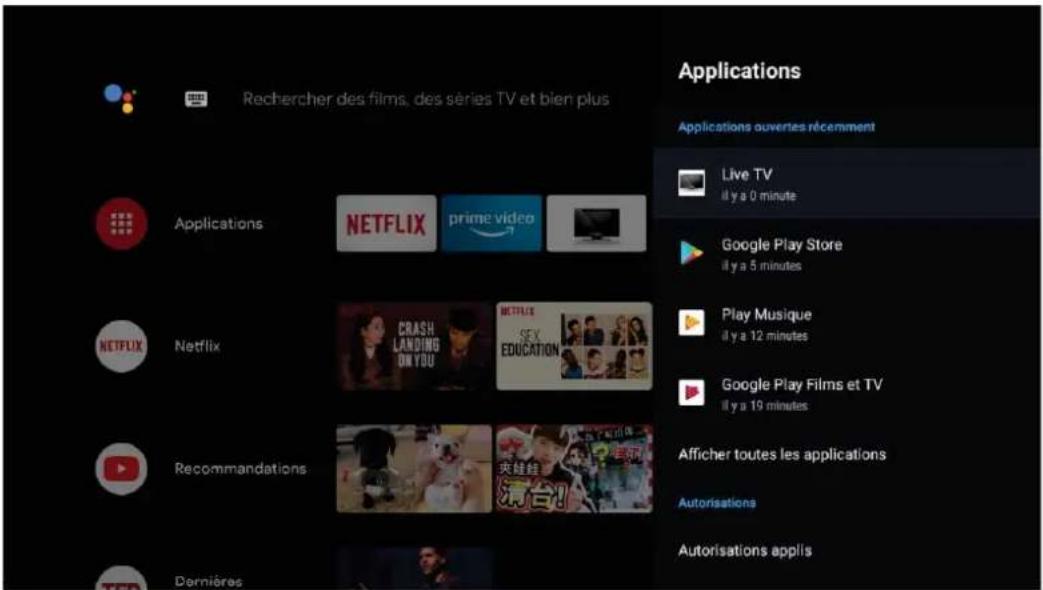Play Crash Landing on You thumbnail

414,346
